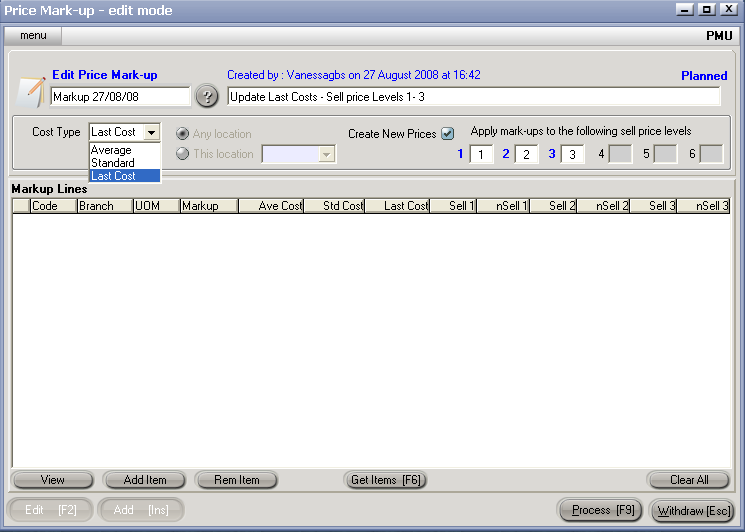Click the Add [Ins] button
This screenshot has width=745, height=532.
point(141,510)
